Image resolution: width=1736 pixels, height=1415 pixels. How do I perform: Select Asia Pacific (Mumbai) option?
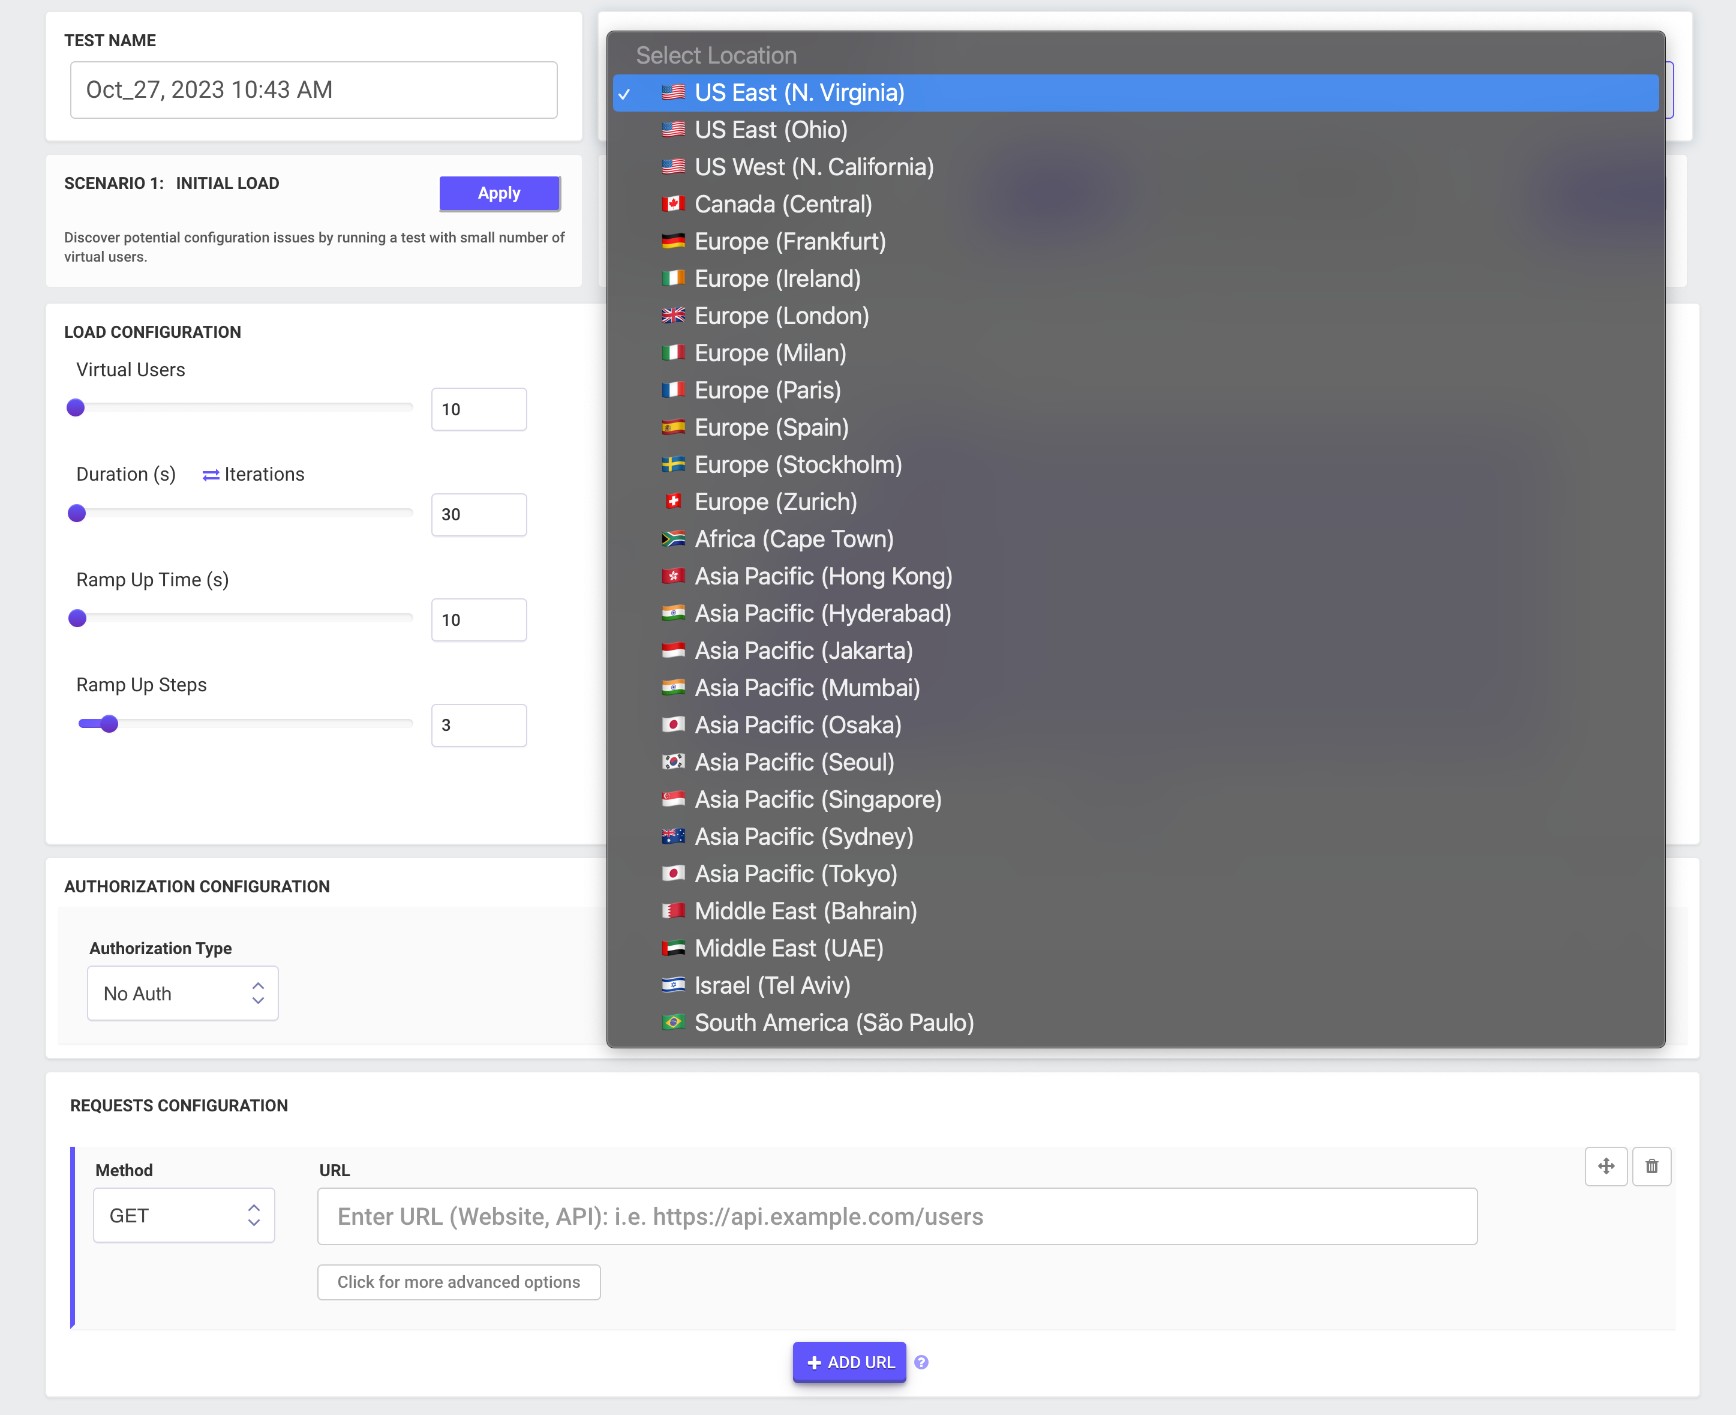click(x=1135, y=688)
